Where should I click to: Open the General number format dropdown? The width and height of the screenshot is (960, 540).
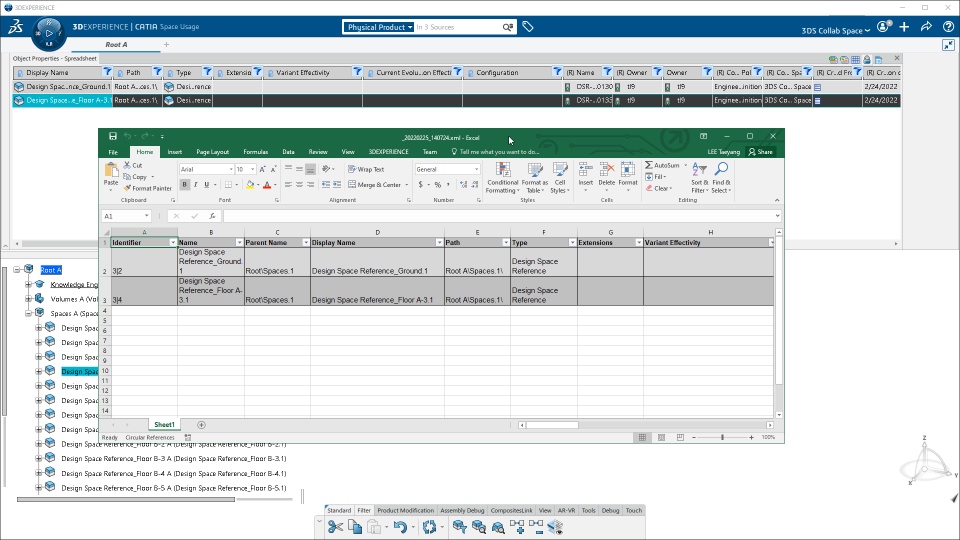point(476,170)
